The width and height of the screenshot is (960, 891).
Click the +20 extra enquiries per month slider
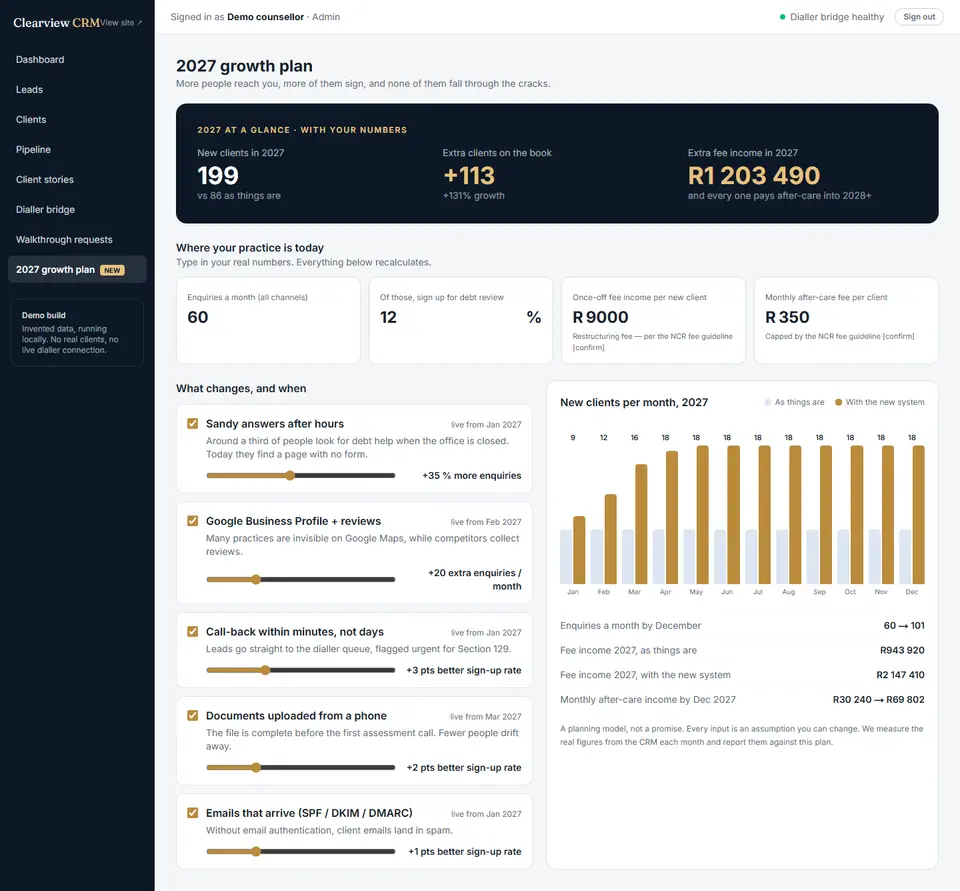pos(301,579)
